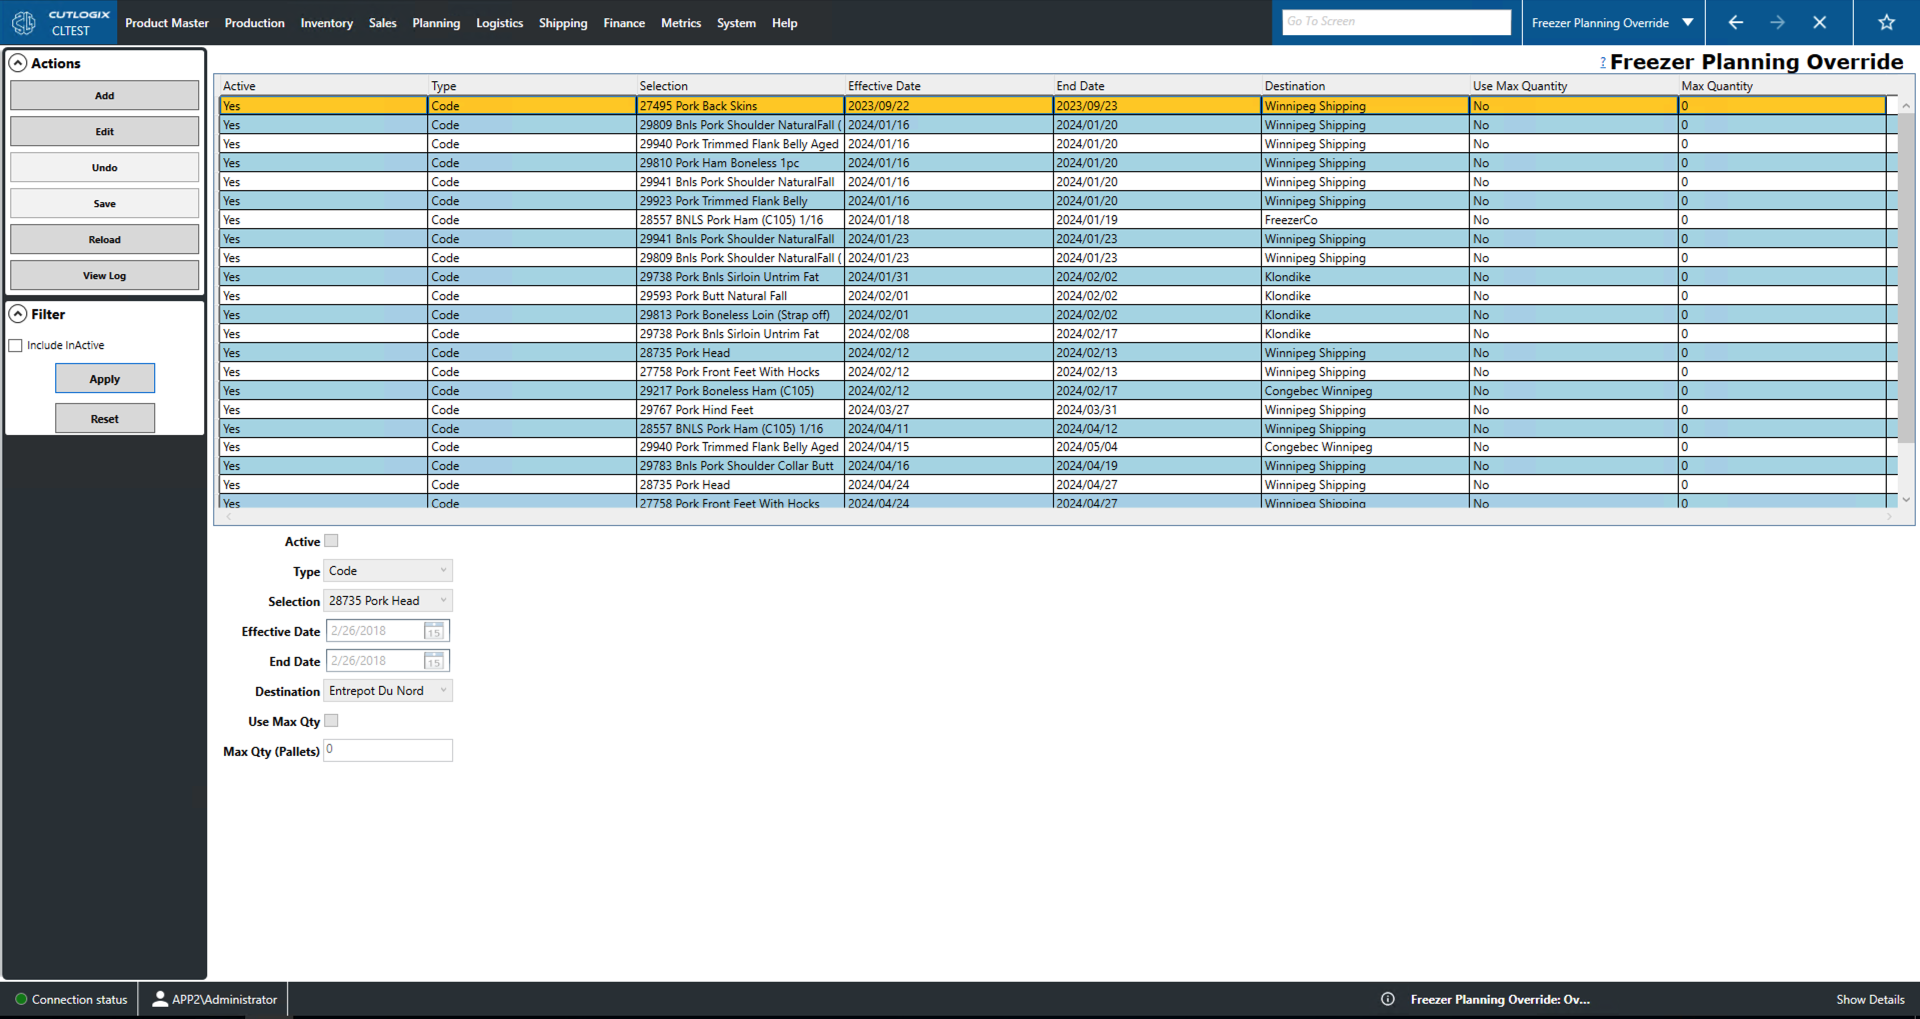Screen dimensions: 1920x1019
Task: Click inside the Go To Screen search field
Action: pyautogui.click(x=1396, y=21)
